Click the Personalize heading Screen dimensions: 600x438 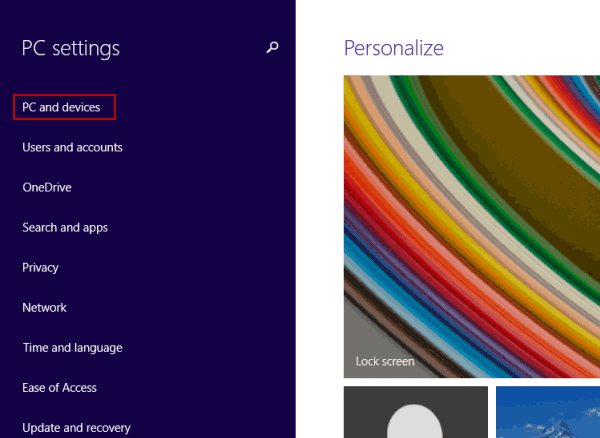click(x=394, y=48)
